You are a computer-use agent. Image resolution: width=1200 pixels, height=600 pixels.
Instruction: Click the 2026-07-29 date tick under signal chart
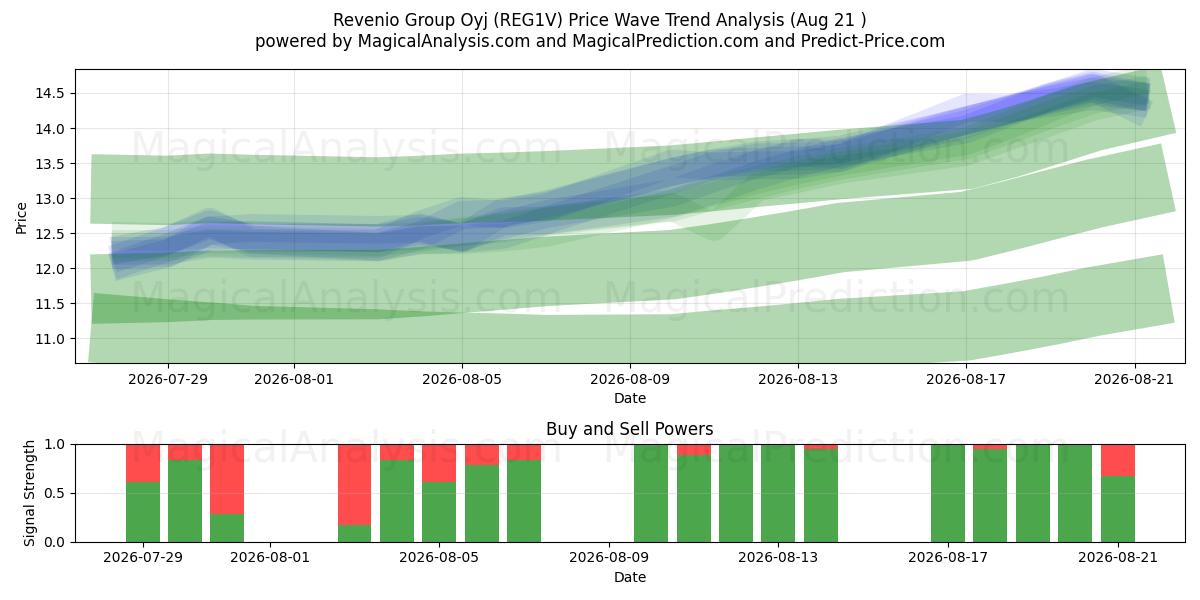(143, 557)
